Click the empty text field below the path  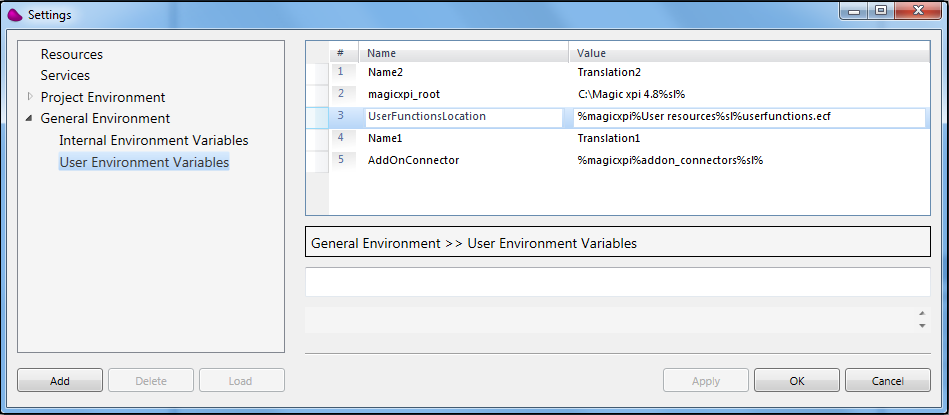(x=617, y=282)
